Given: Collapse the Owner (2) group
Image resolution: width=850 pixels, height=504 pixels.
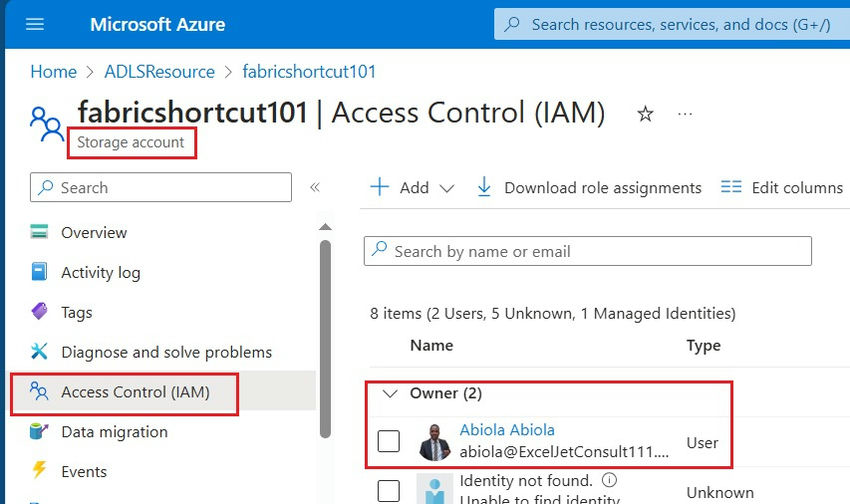Looking at the screenshot, I should 390,393.
